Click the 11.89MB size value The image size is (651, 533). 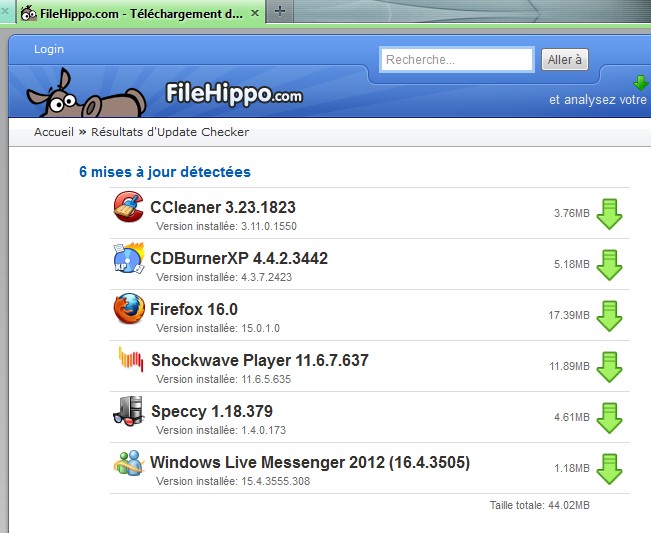tap(570, 367)
